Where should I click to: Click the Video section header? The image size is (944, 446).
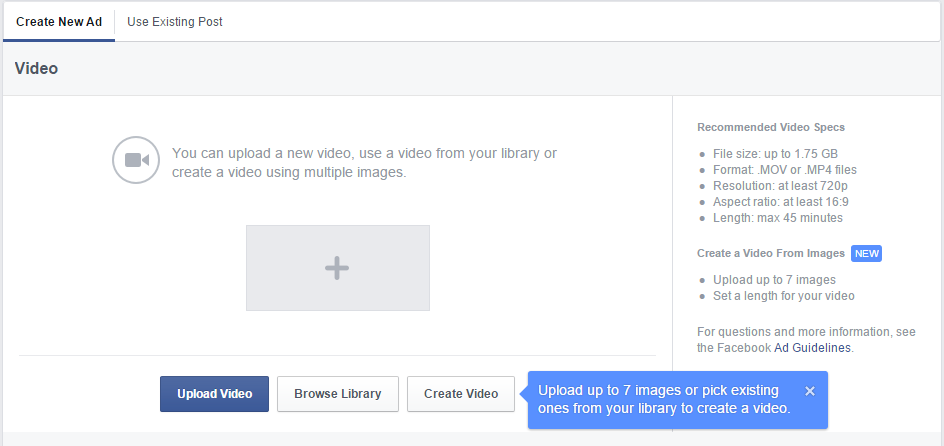[37, 69]
